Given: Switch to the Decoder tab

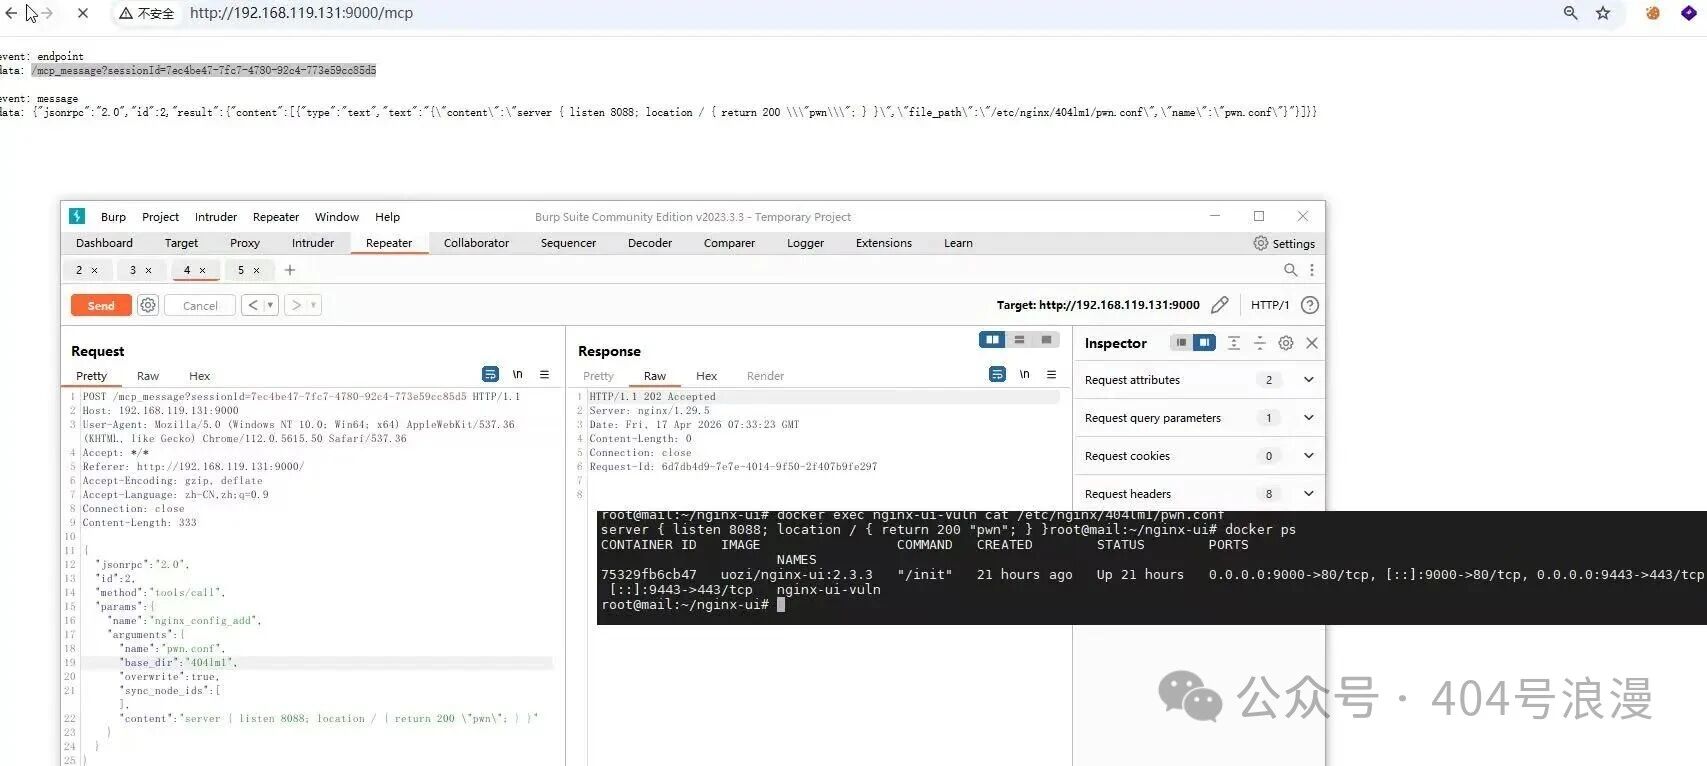Looking at the screenshot, I should pyautogui.click(x=650, y=243).
